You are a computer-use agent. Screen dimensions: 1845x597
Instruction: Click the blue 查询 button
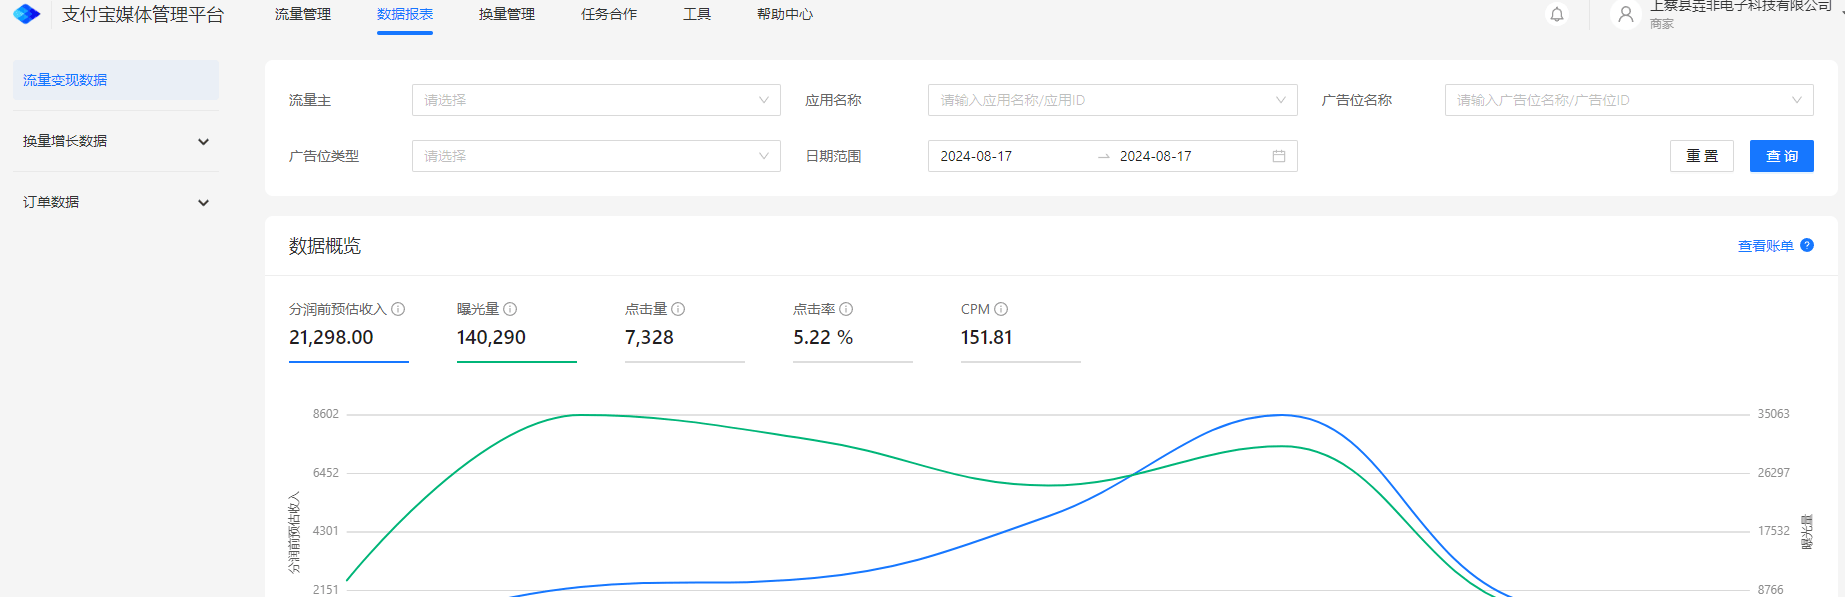coord(1781,156)
